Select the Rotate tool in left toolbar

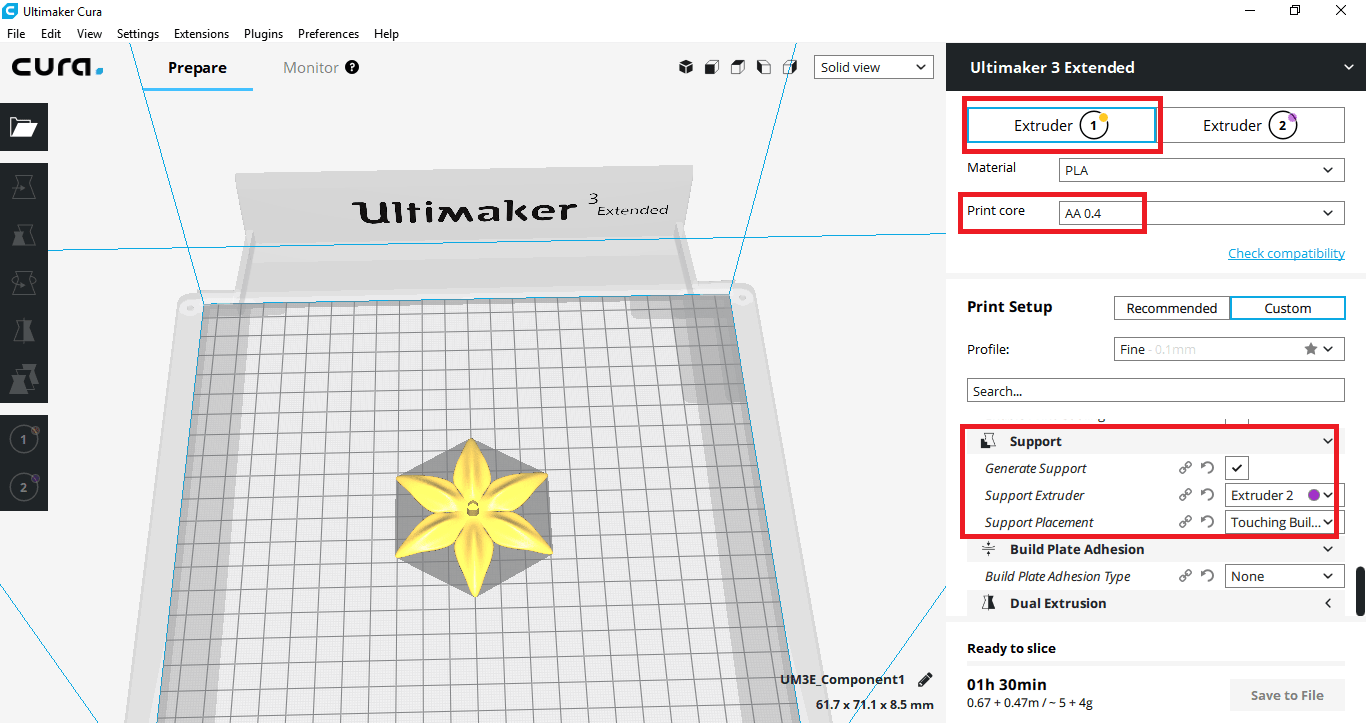(x=23, y=283)
